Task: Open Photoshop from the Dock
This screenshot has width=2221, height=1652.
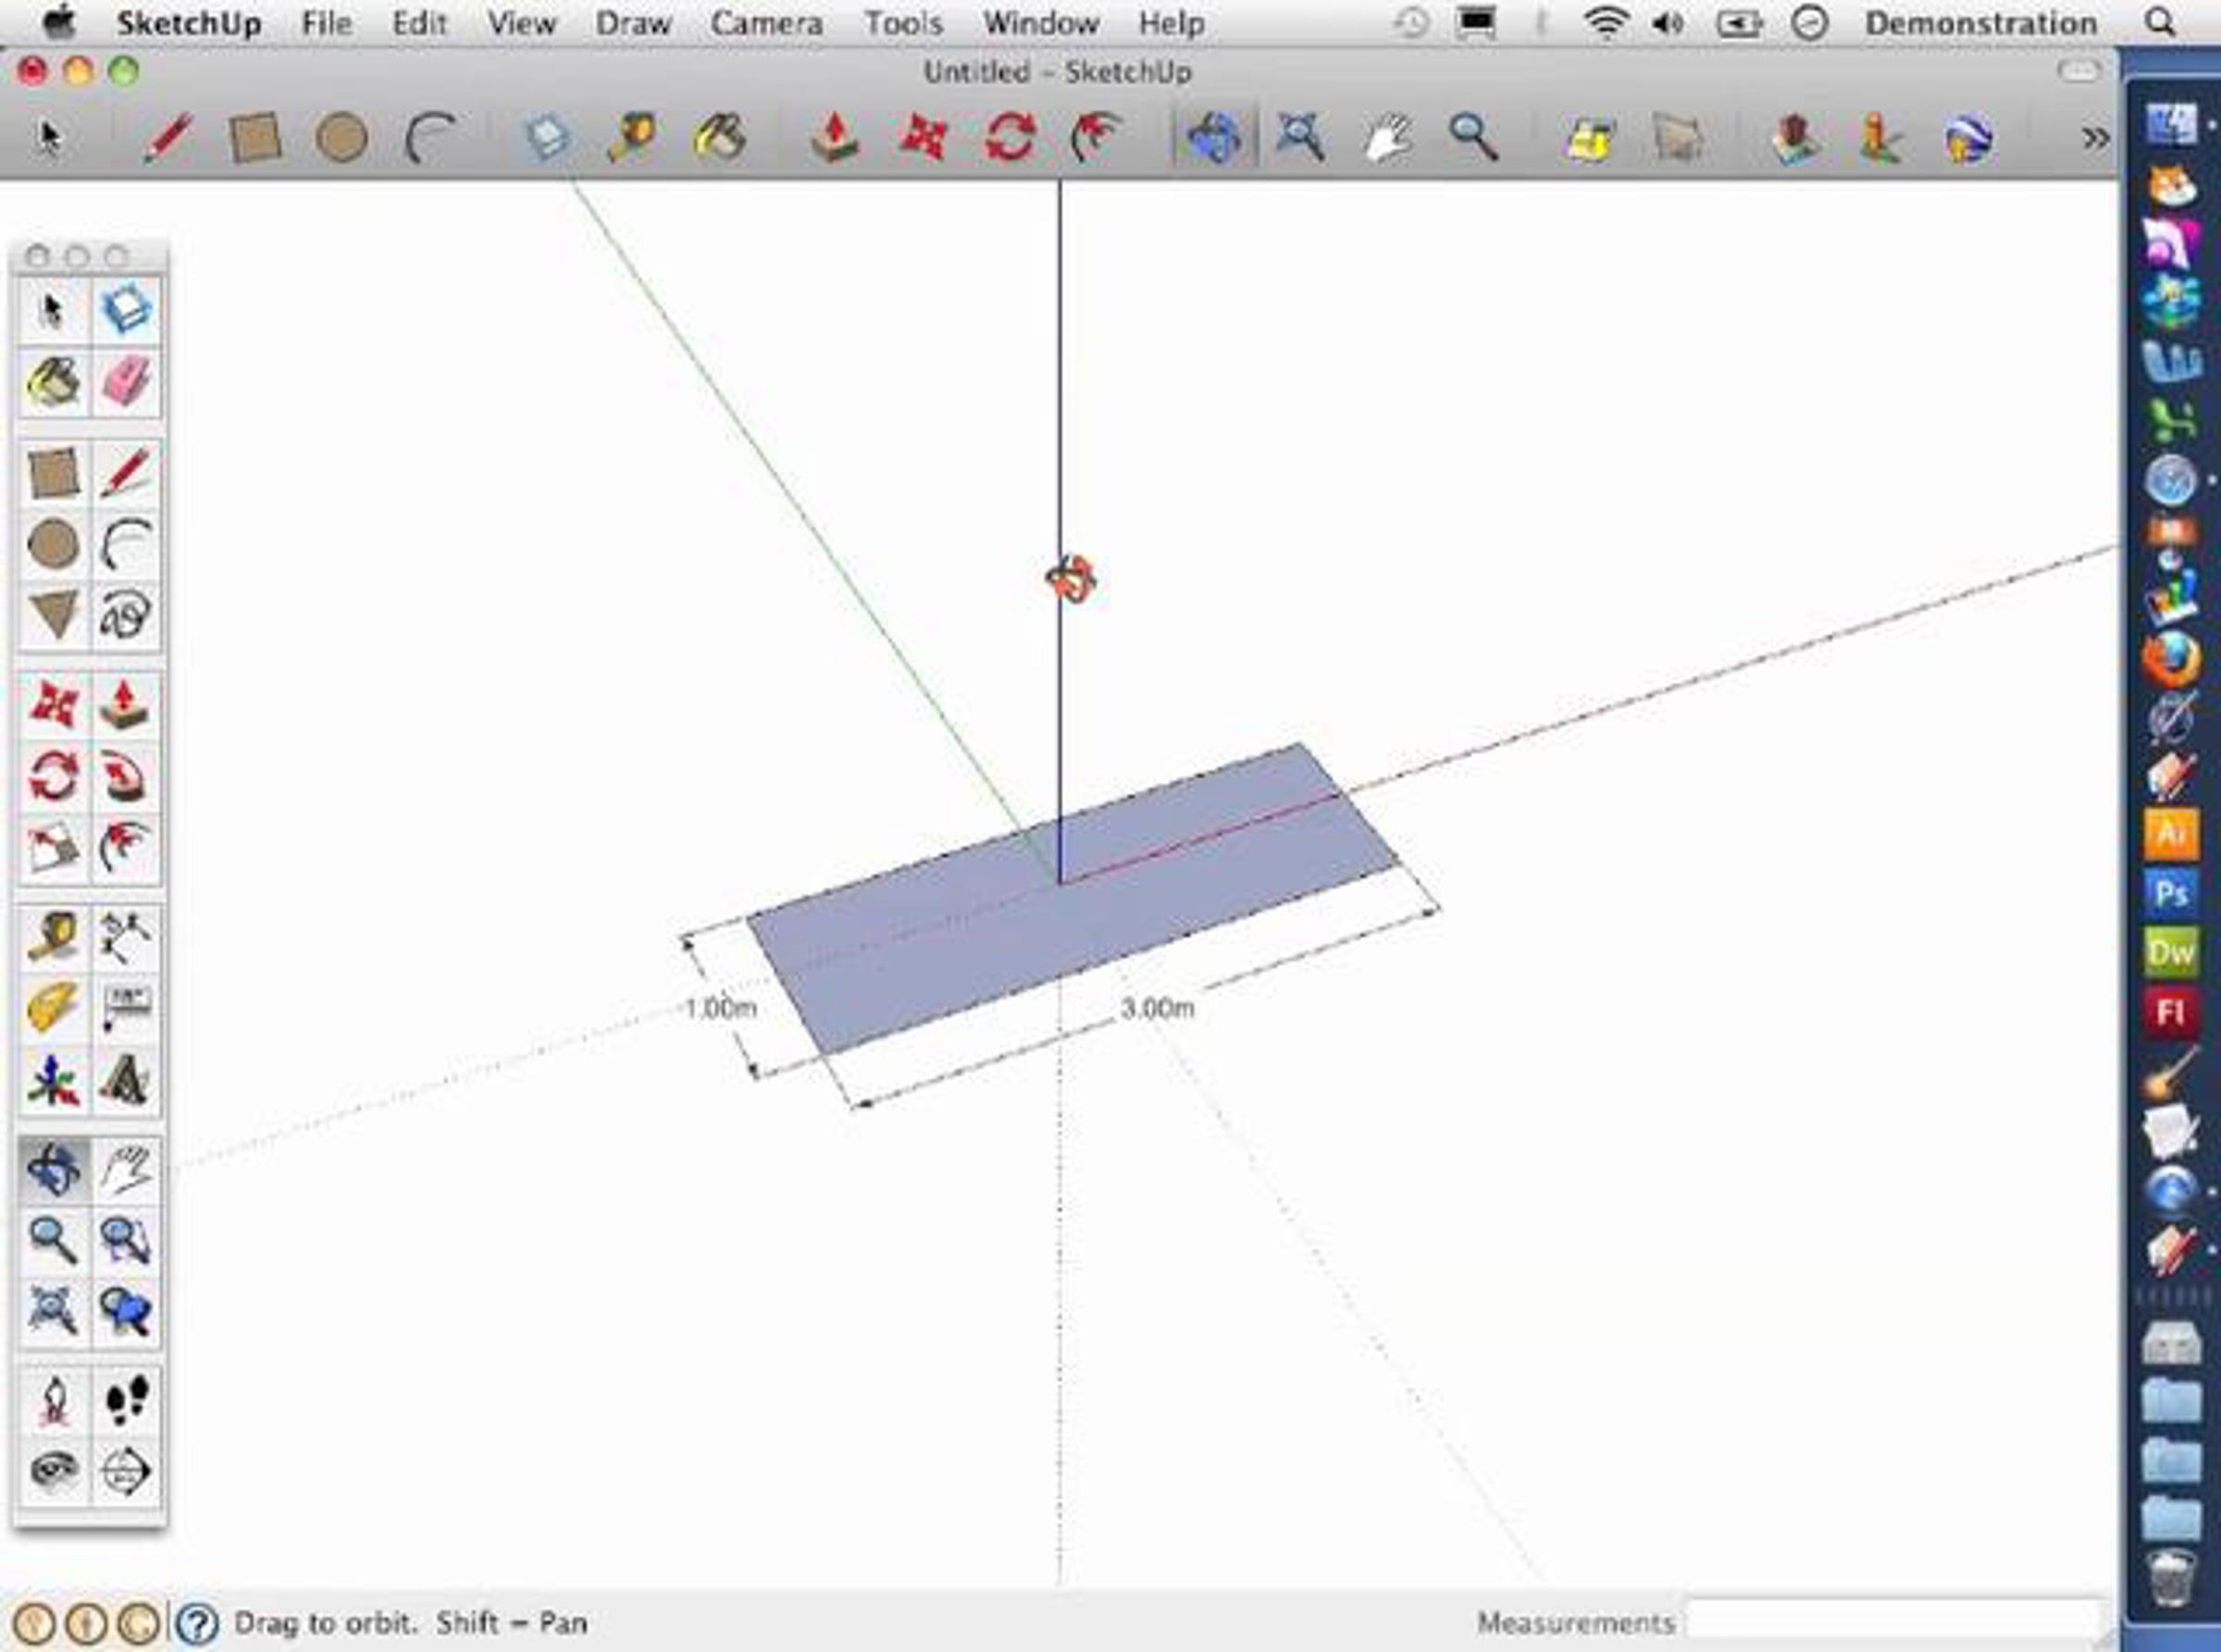Action: point(2170,892)
